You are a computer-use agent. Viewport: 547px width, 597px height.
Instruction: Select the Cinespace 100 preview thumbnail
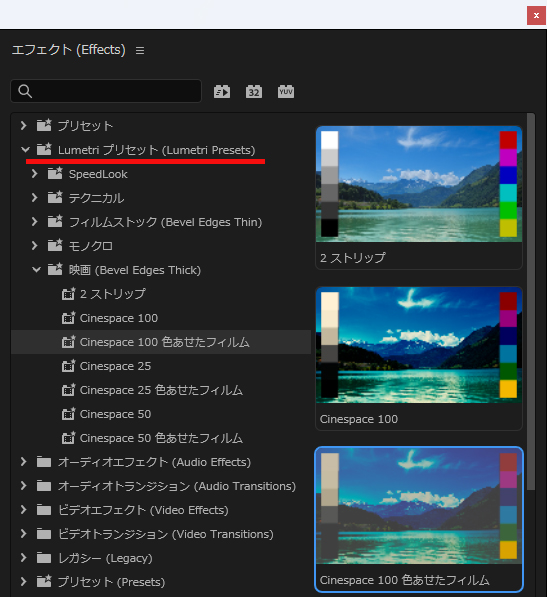pos(419,345)
